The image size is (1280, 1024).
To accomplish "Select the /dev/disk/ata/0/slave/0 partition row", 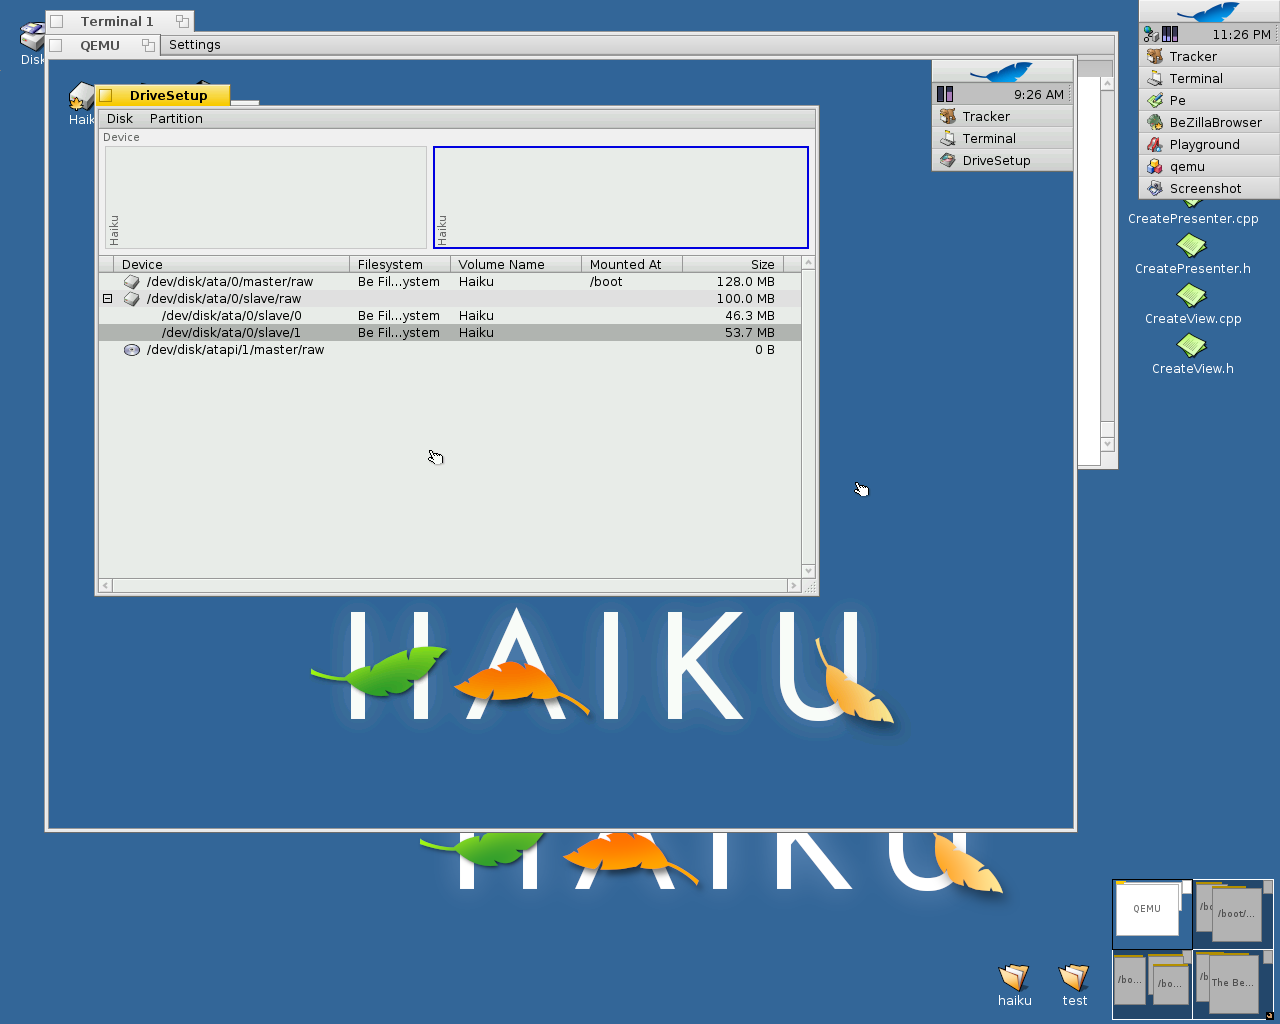I will coord(450,316).
